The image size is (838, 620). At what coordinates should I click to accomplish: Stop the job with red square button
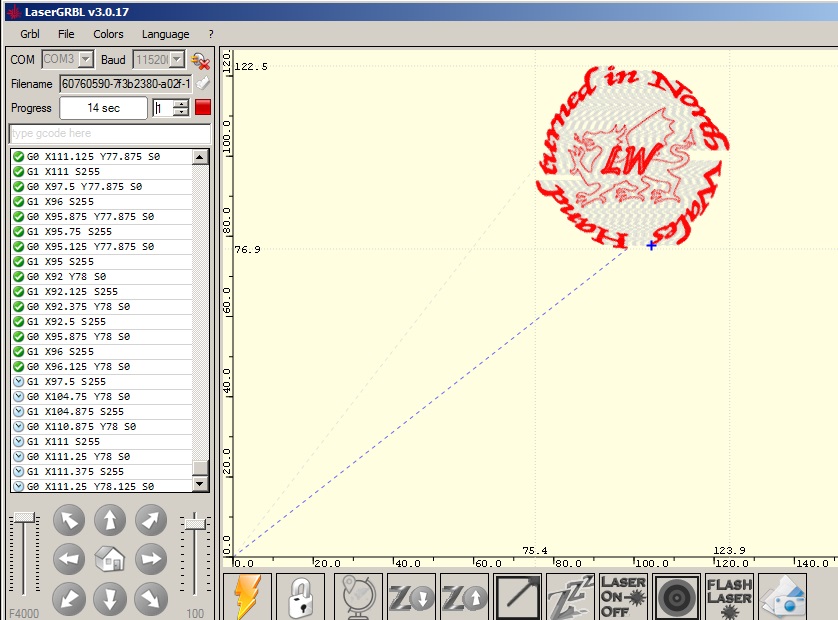[203, 107]
